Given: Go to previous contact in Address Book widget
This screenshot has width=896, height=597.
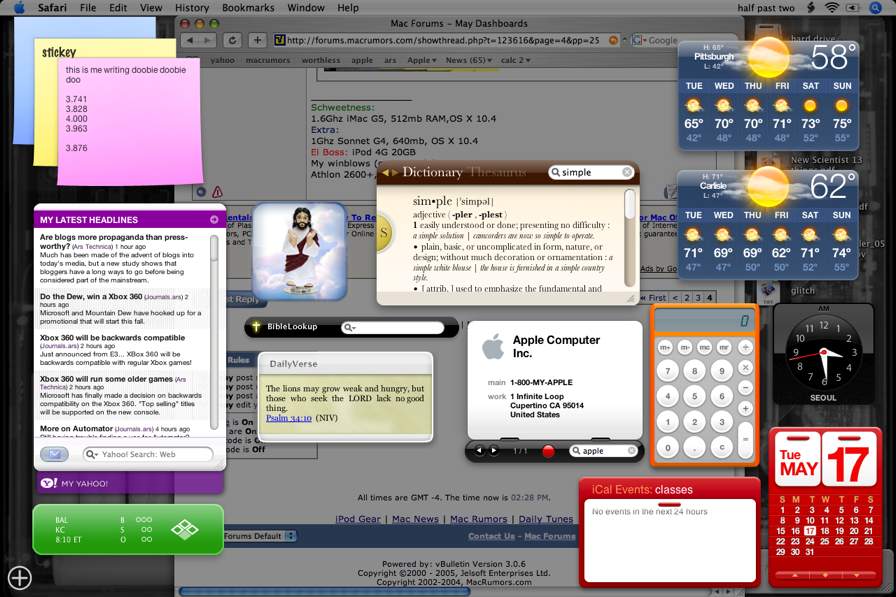Looking at the screenshot, I should 479,451.
